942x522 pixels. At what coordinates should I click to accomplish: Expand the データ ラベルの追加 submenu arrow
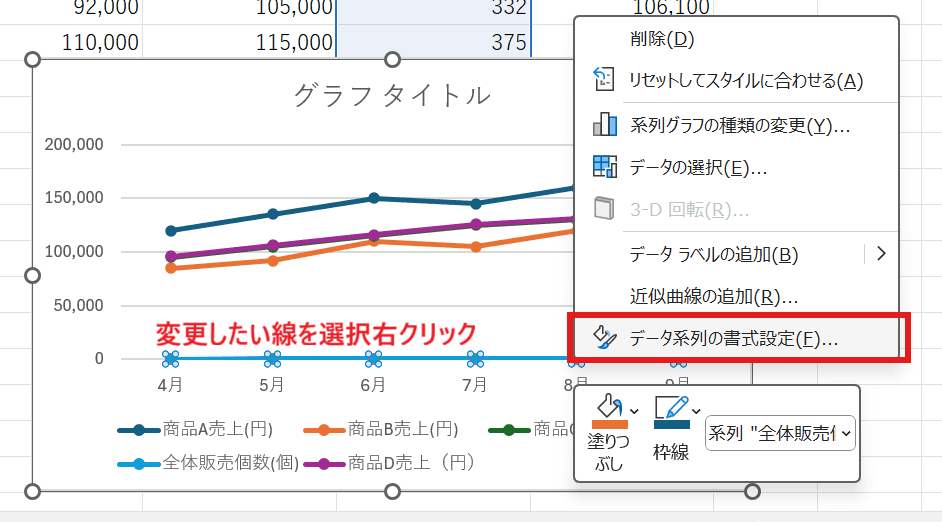pyautogui.click(x=881, y=254)
